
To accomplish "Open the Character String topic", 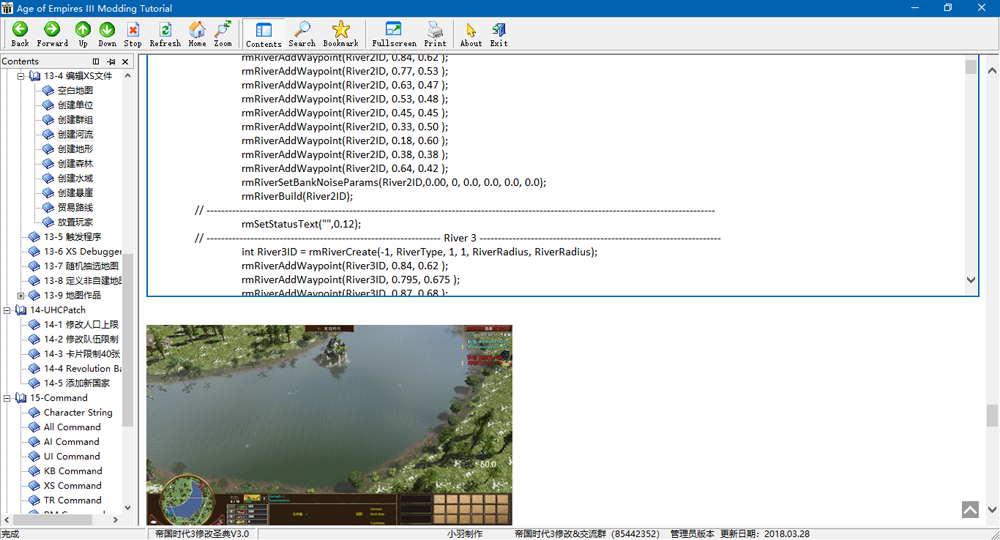I will (78, 412).
